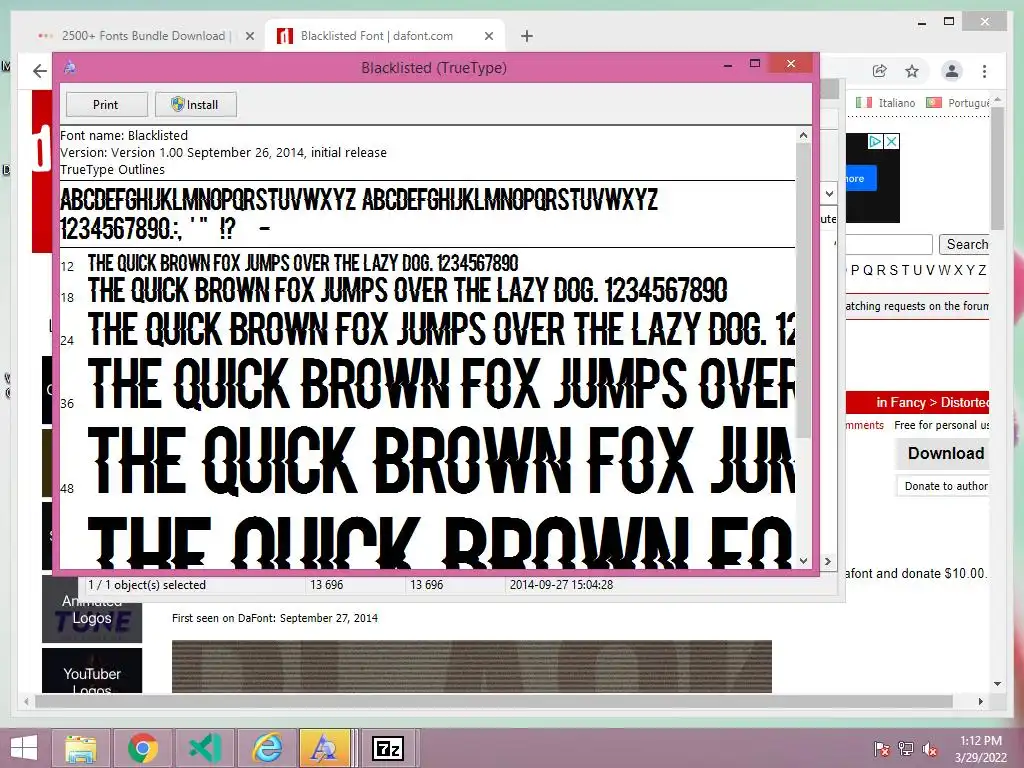The width and height of the screenshot is (1024, 768).
Task: Click the dafont search input field
Action: click(x=889, y=244)
